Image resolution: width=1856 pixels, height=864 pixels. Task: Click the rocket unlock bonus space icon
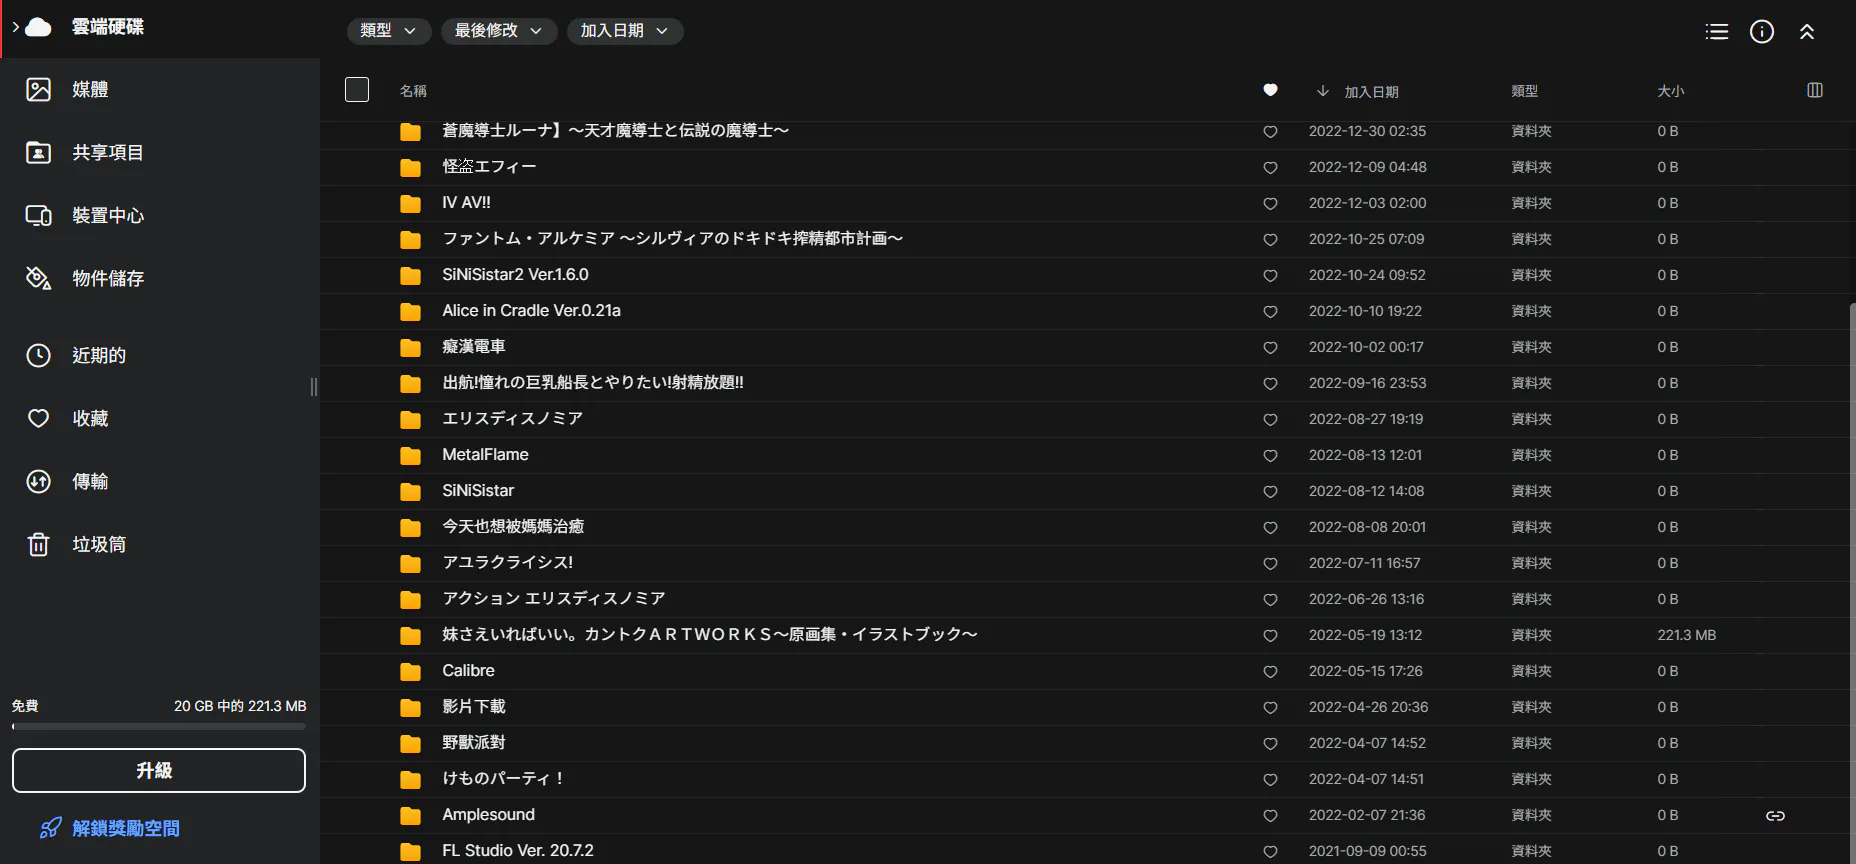(50, 828)
